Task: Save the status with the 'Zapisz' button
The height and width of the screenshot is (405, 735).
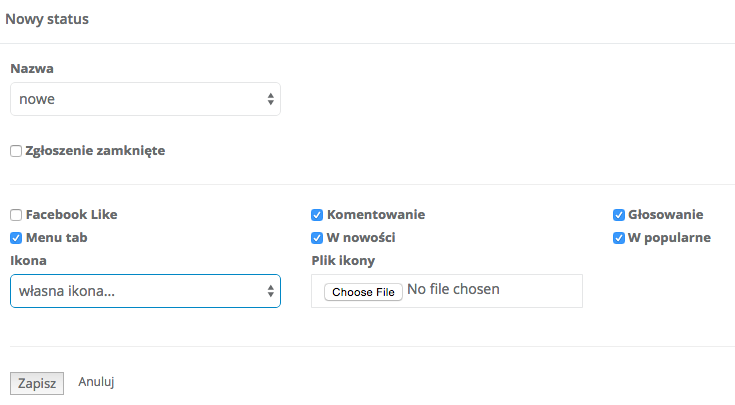Action: [x=37, y=383]
